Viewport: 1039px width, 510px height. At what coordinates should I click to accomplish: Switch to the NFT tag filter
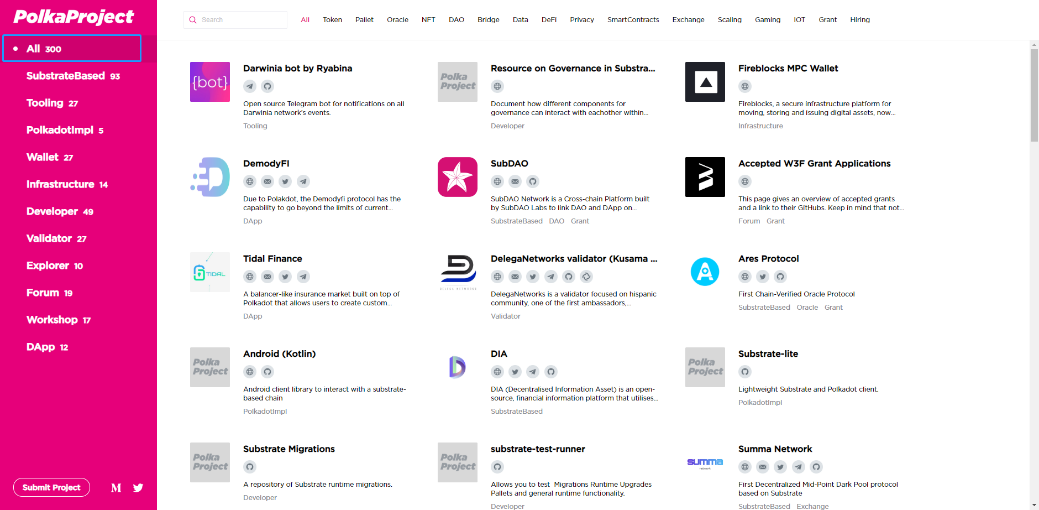pyautogui.click(x=428, y=20)
